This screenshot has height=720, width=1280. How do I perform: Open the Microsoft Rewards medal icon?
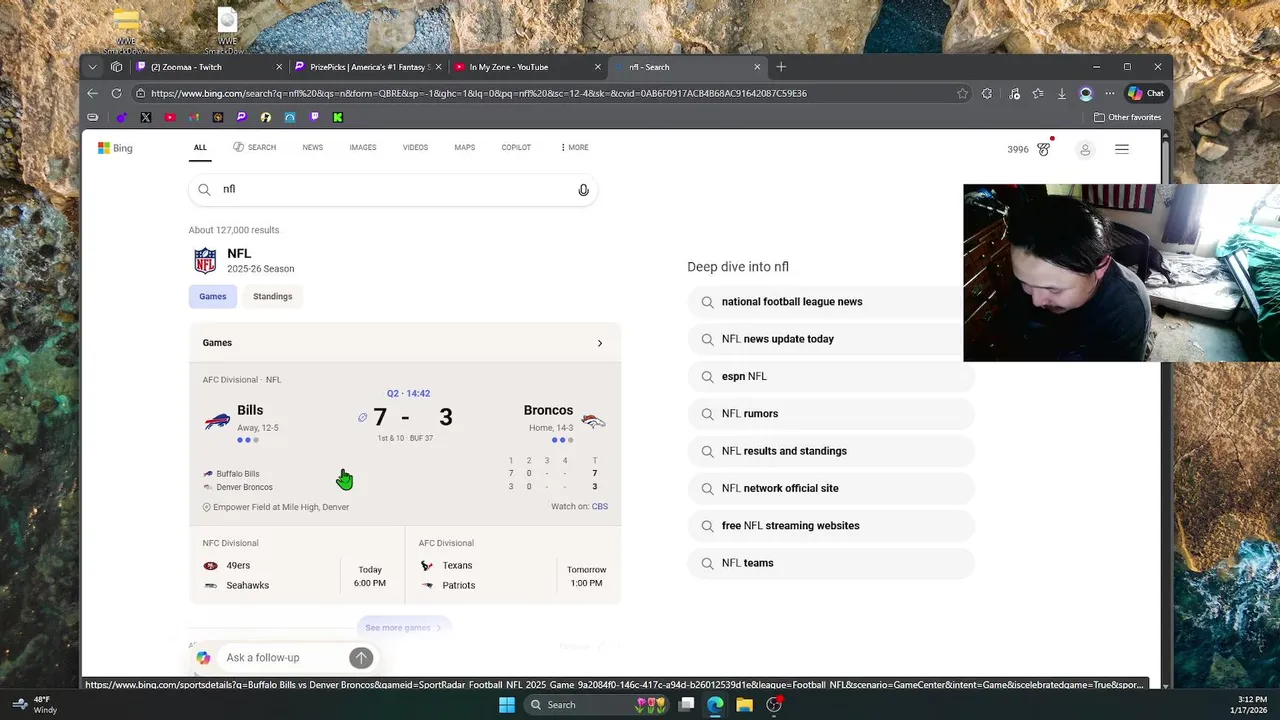pyautogui.click(x=1044, y=149)
